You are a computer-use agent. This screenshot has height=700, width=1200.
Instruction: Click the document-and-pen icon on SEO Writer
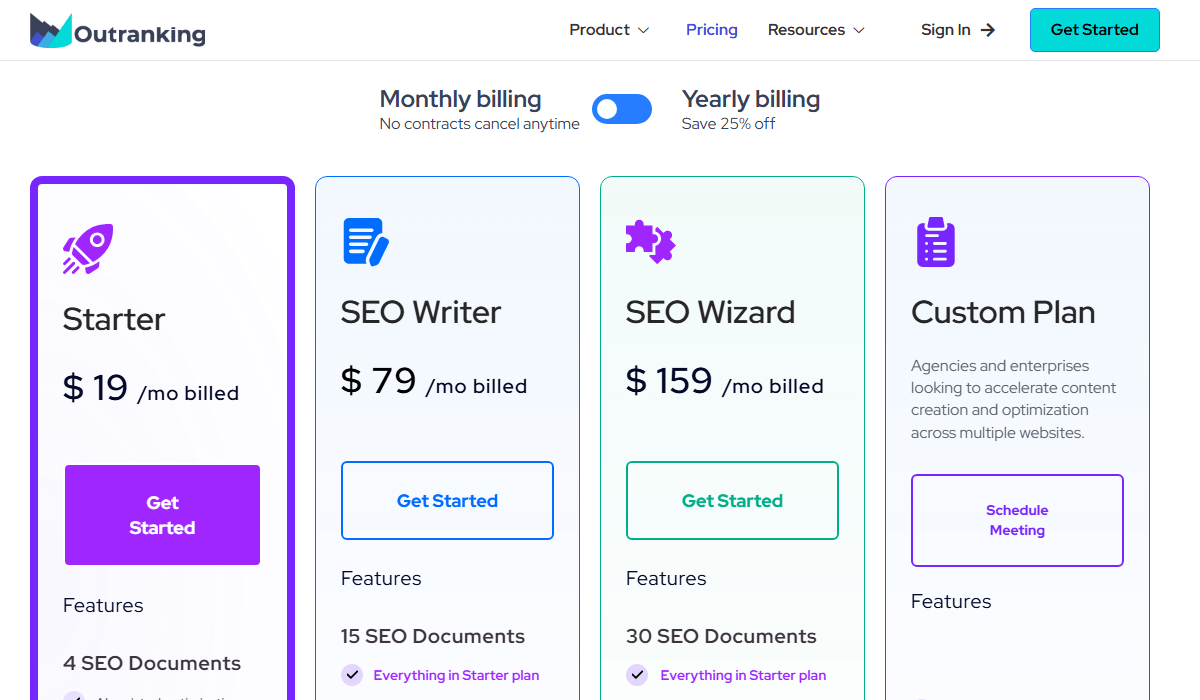pyautogui.click(x=365, y=241)
